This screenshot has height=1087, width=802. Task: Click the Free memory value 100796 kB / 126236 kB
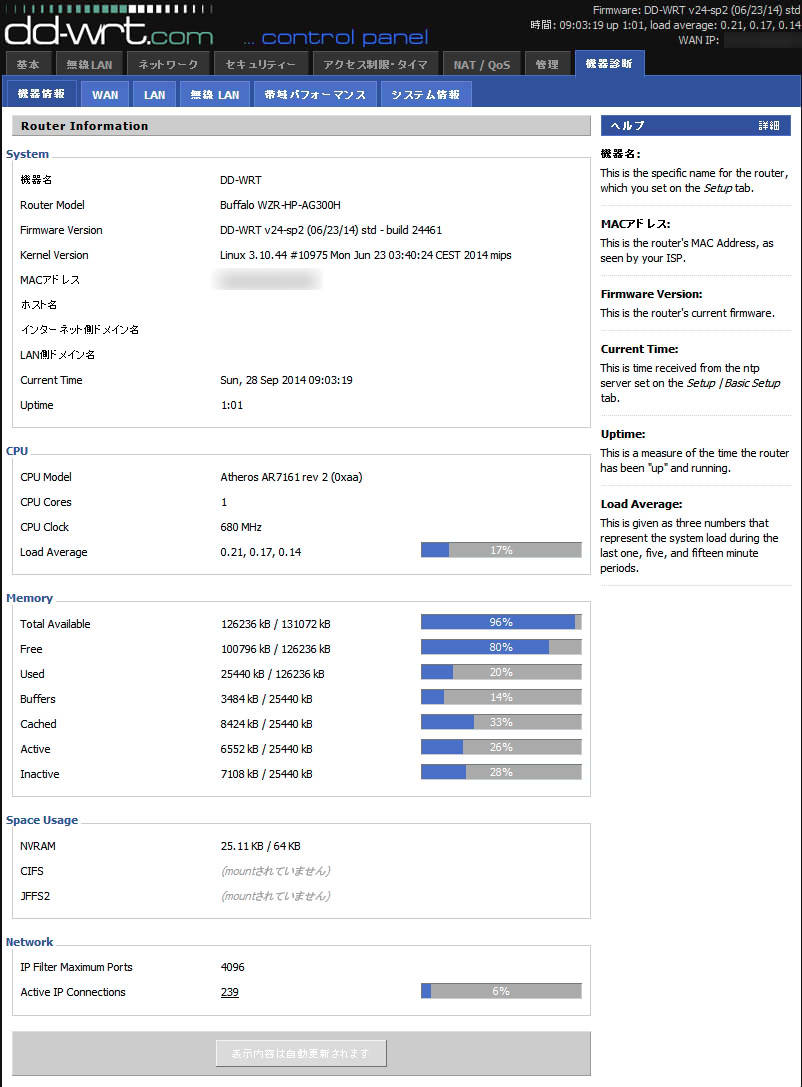(x=275, y=649)
